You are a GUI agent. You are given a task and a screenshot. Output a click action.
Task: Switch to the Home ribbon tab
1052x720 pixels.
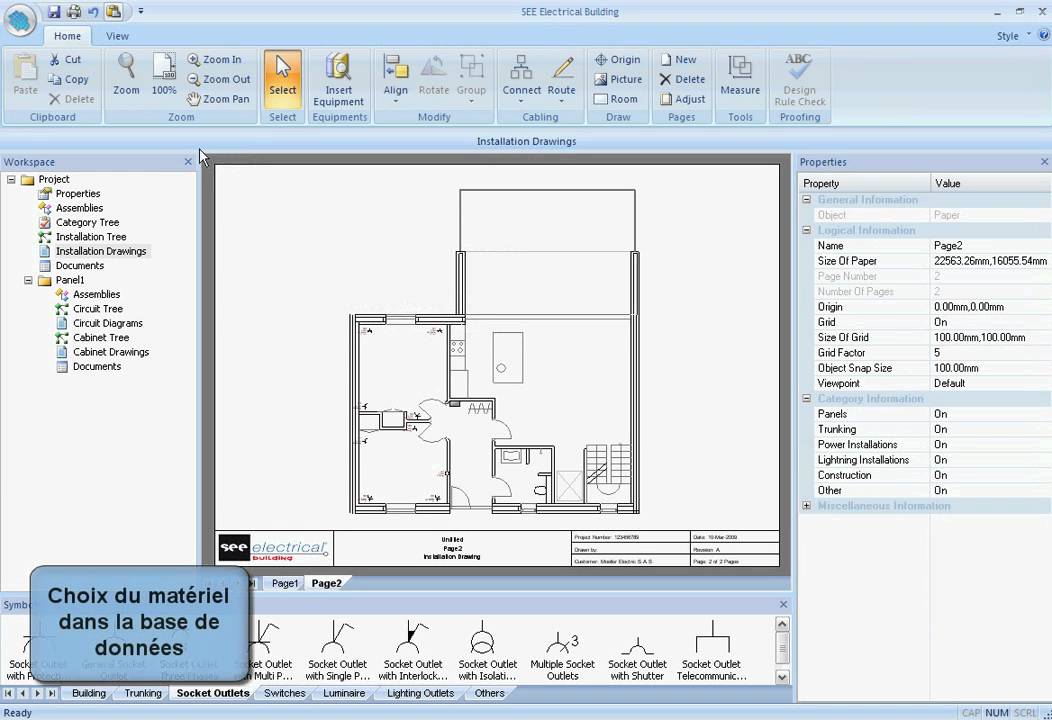point(67,36)
